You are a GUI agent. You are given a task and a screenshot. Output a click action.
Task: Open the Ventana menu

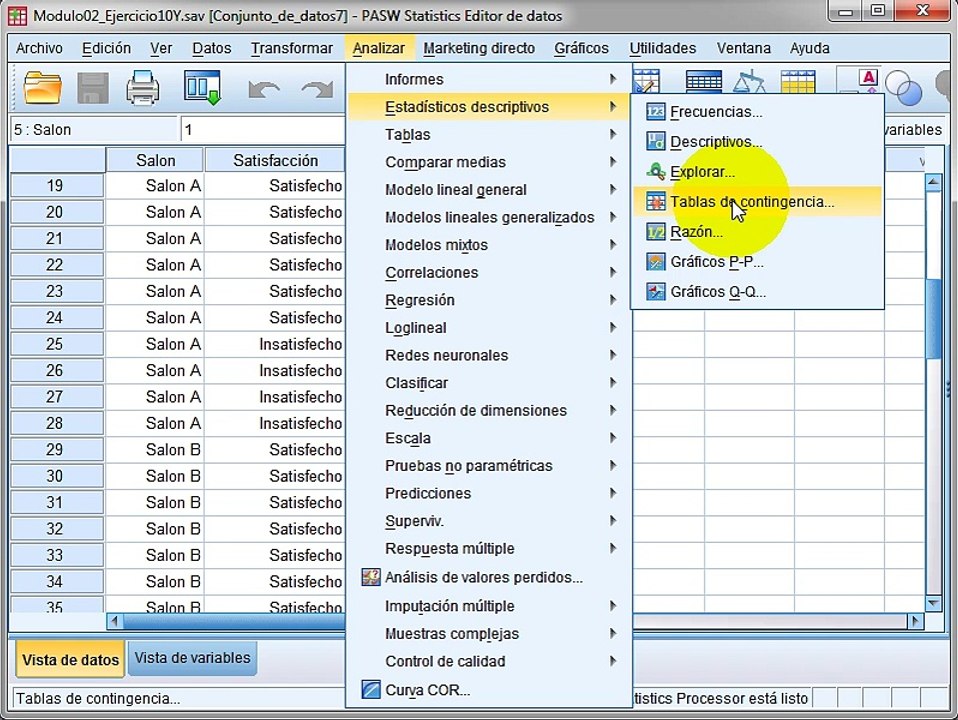(744, 48)
